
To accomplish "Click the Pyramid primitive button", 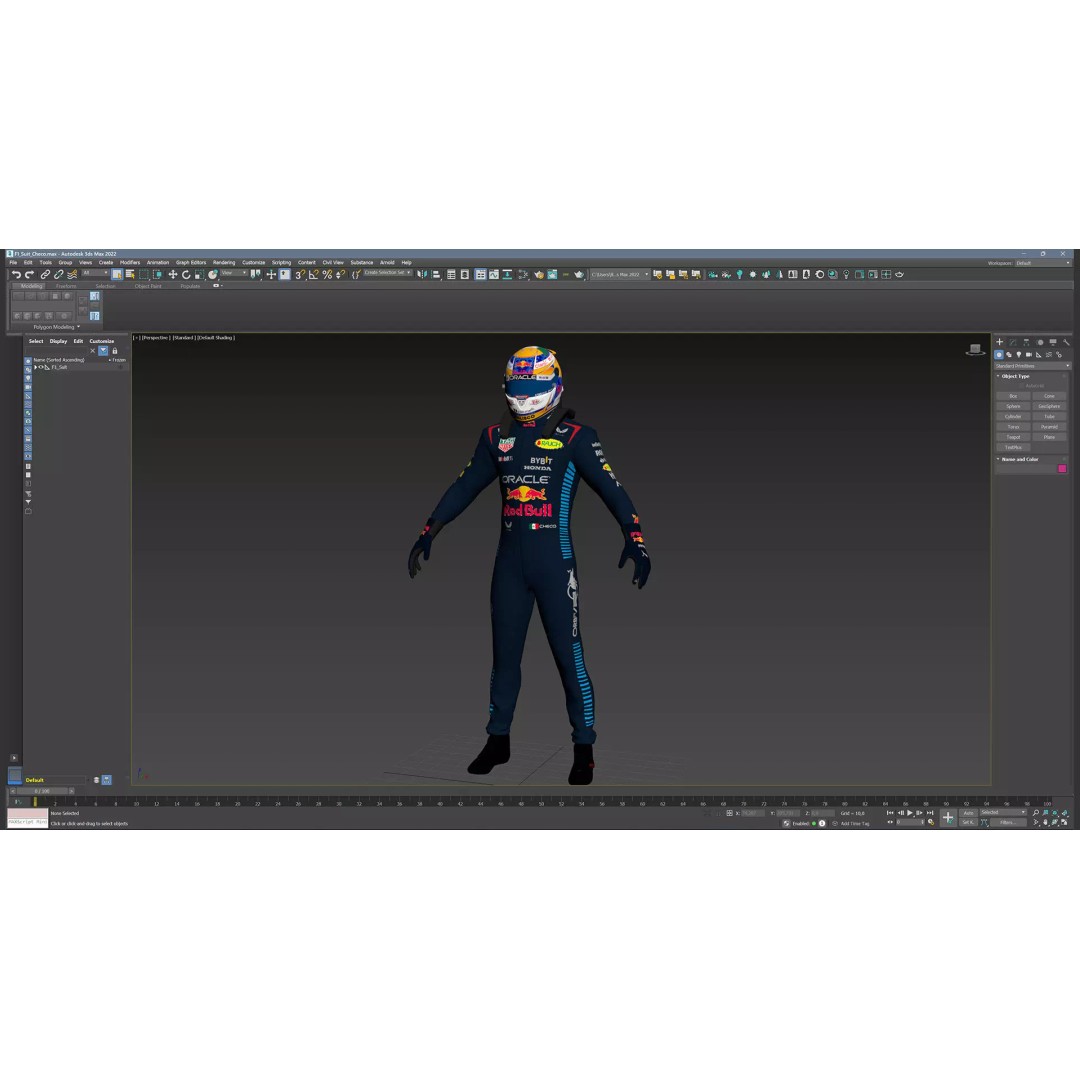I will point(1049,427).
